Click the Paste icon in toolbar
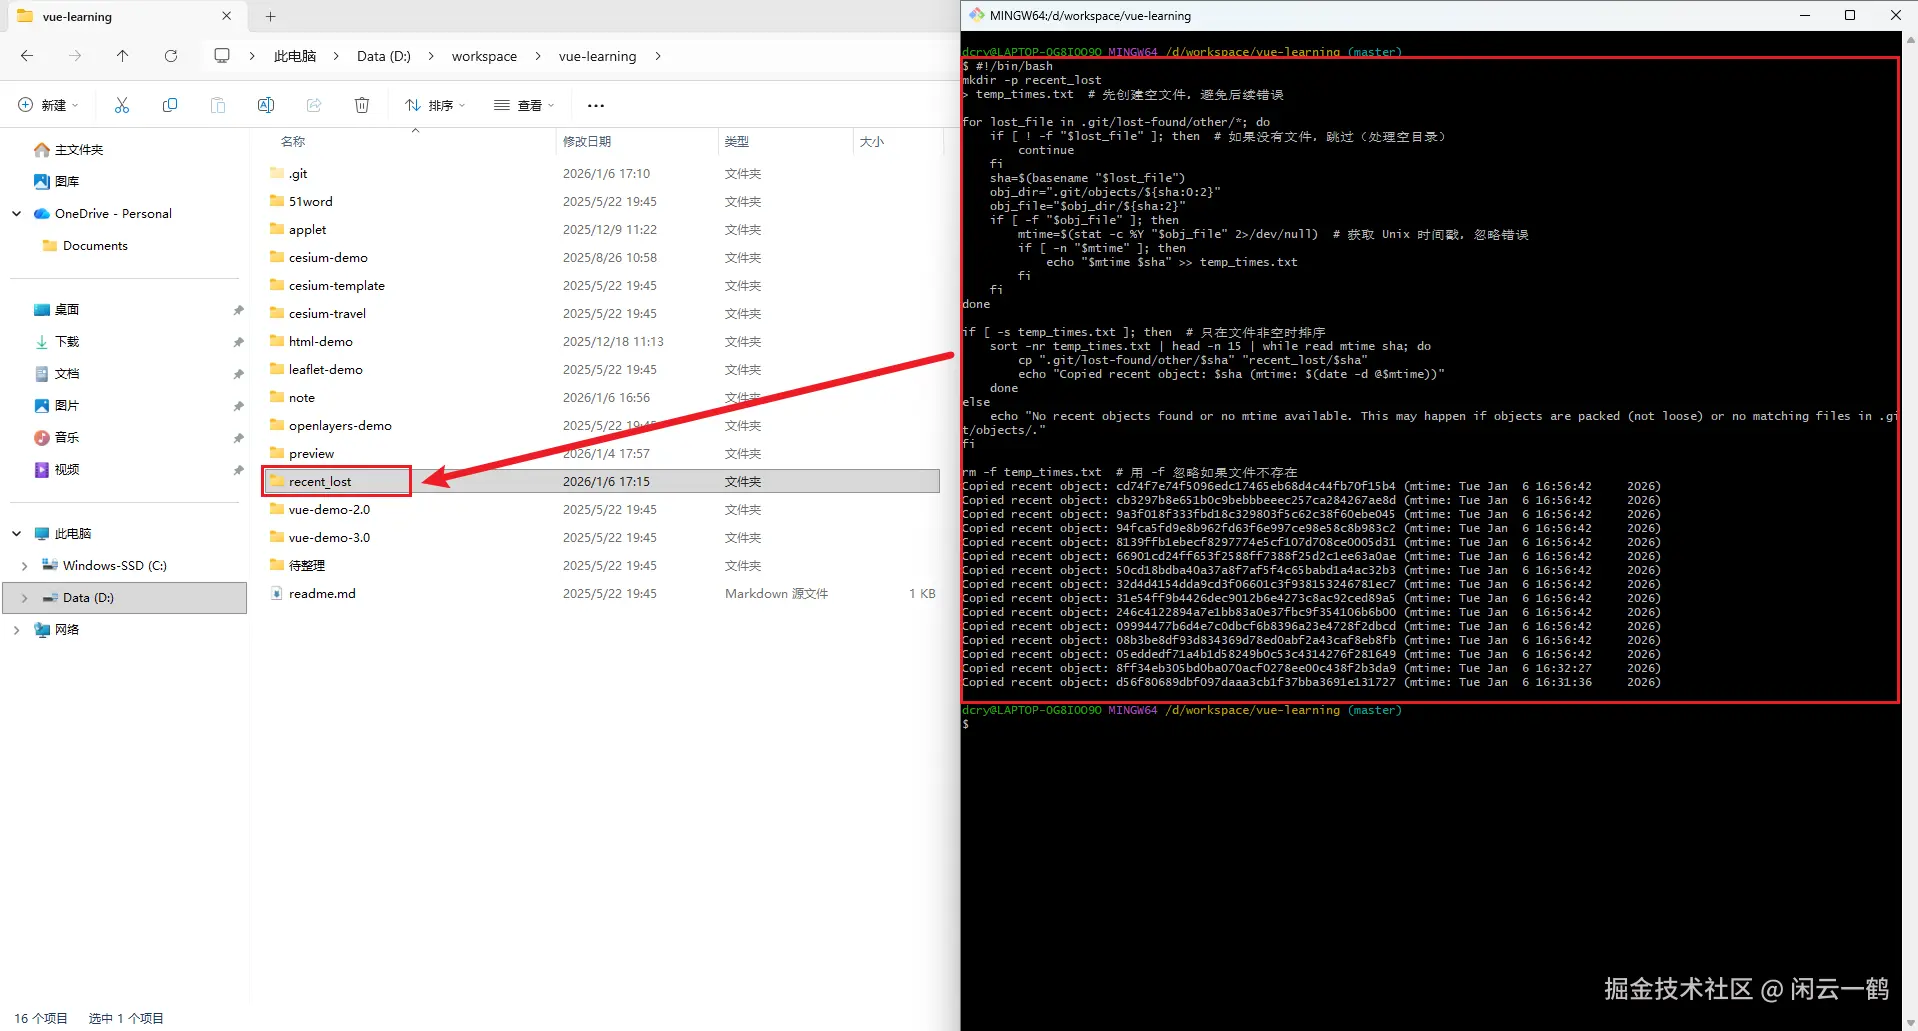The width and height of the screenshot is (1918, 1031). 218,105
